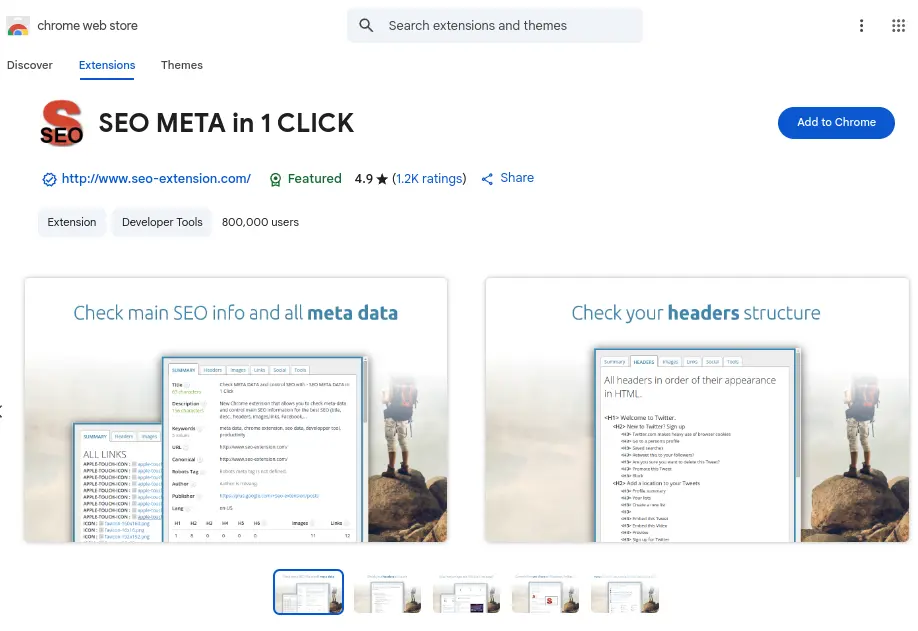Click the Add to Chrome button
The height and width of the screenshot is (631, 918).
point(836,122)
